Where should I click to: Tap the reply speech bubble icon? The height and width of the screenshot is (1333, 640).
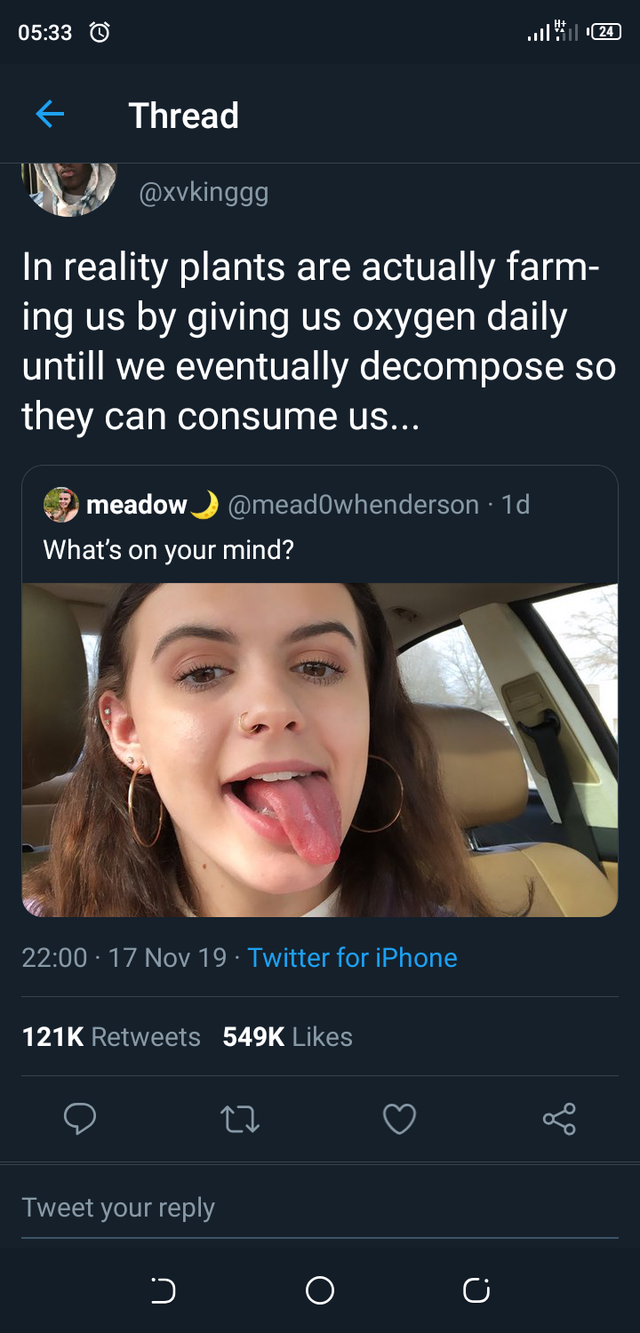80,1119
